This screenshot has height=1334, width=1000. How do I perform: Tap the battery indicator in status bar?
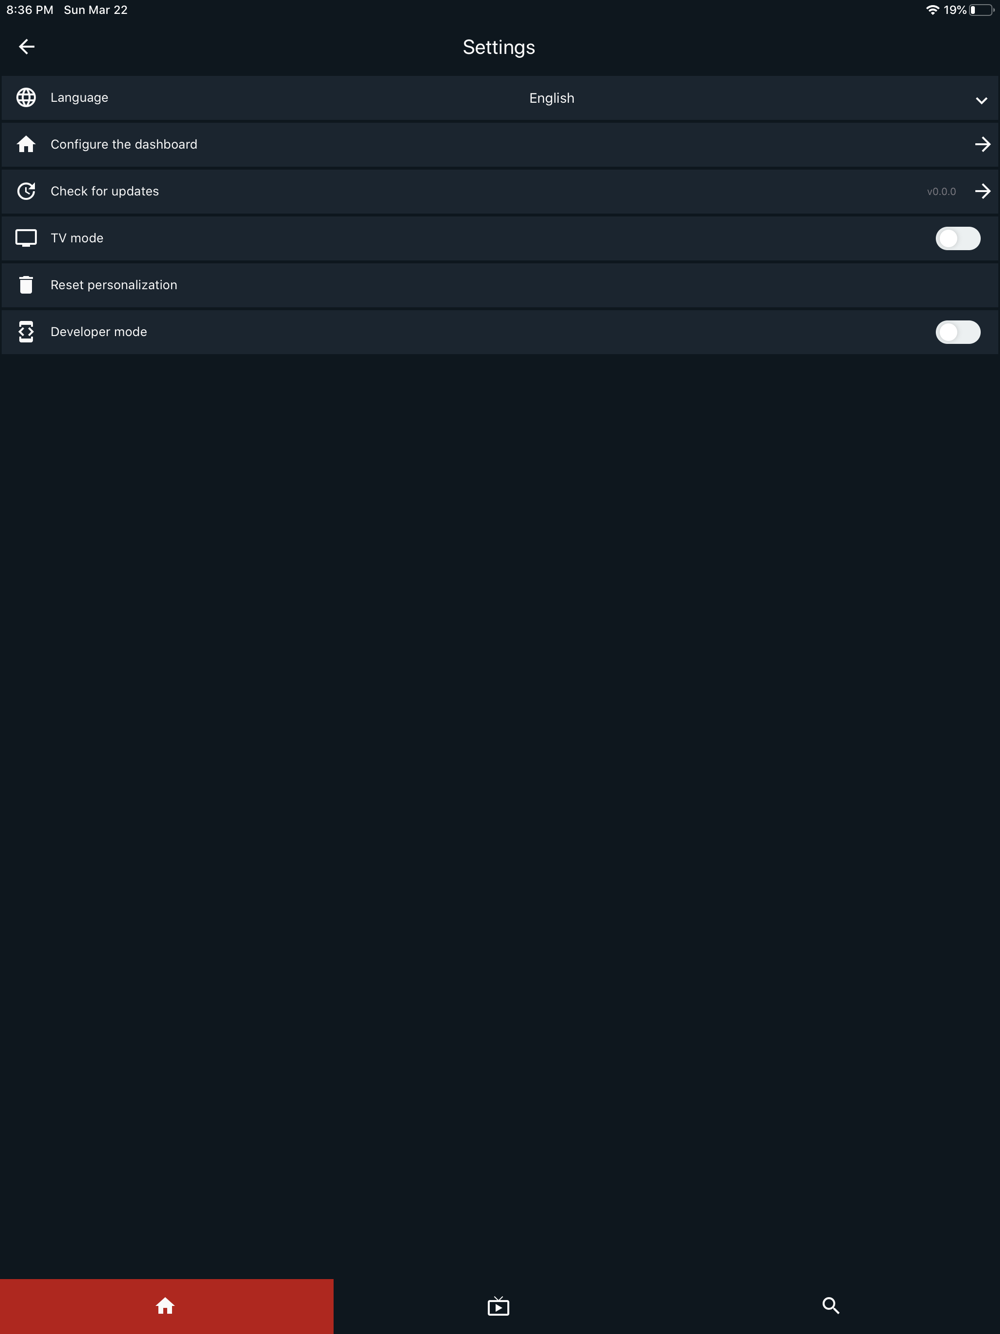(981, 10)
